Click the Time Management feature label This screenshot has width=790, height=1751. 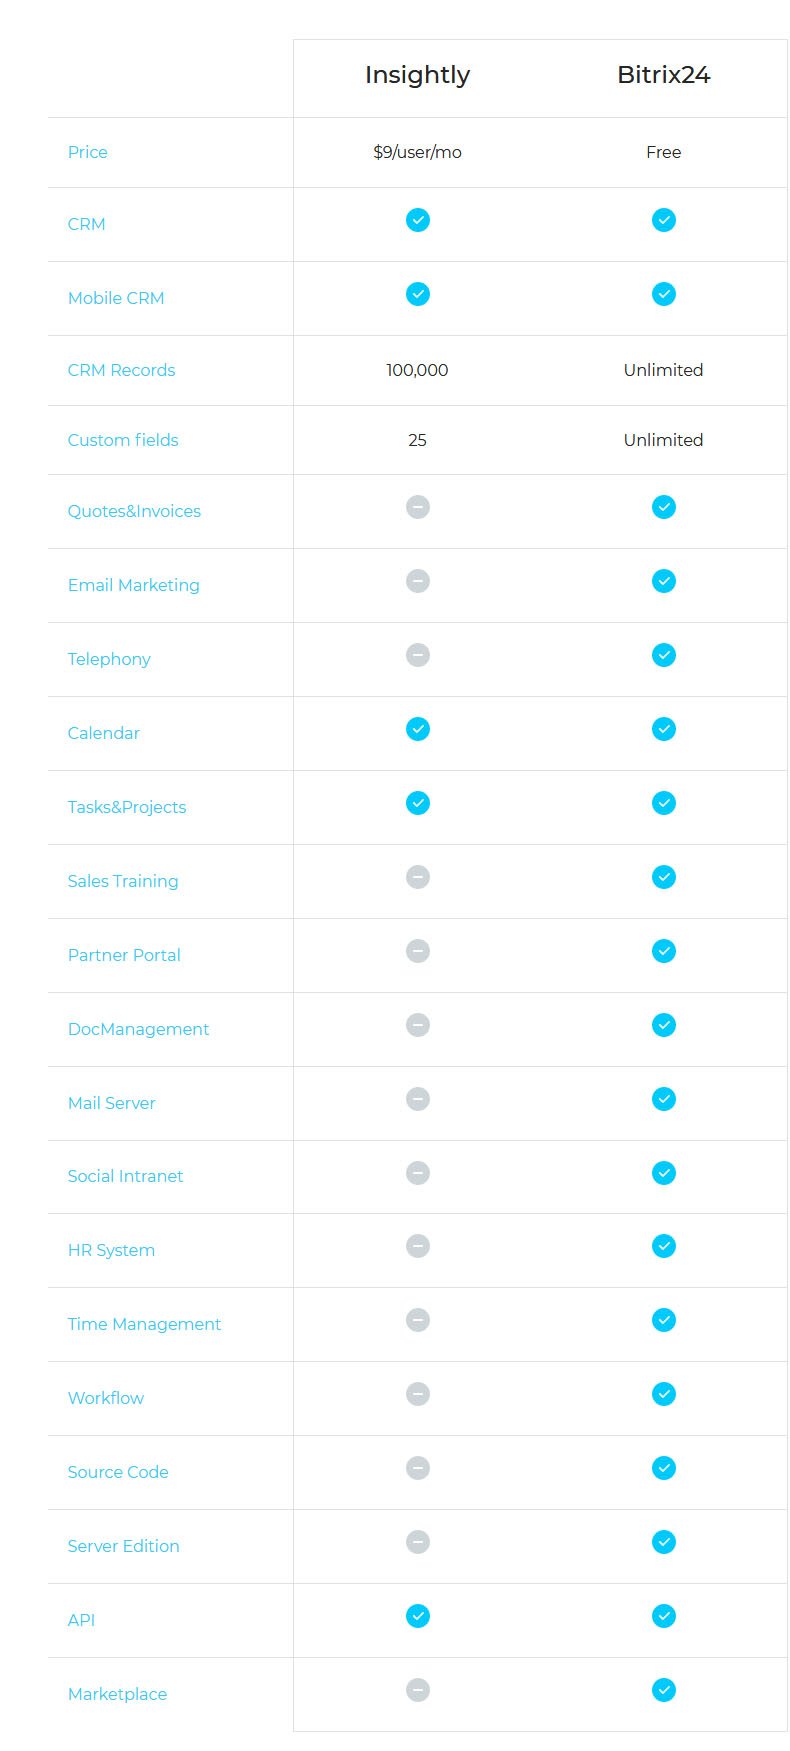click(144, 1324)
